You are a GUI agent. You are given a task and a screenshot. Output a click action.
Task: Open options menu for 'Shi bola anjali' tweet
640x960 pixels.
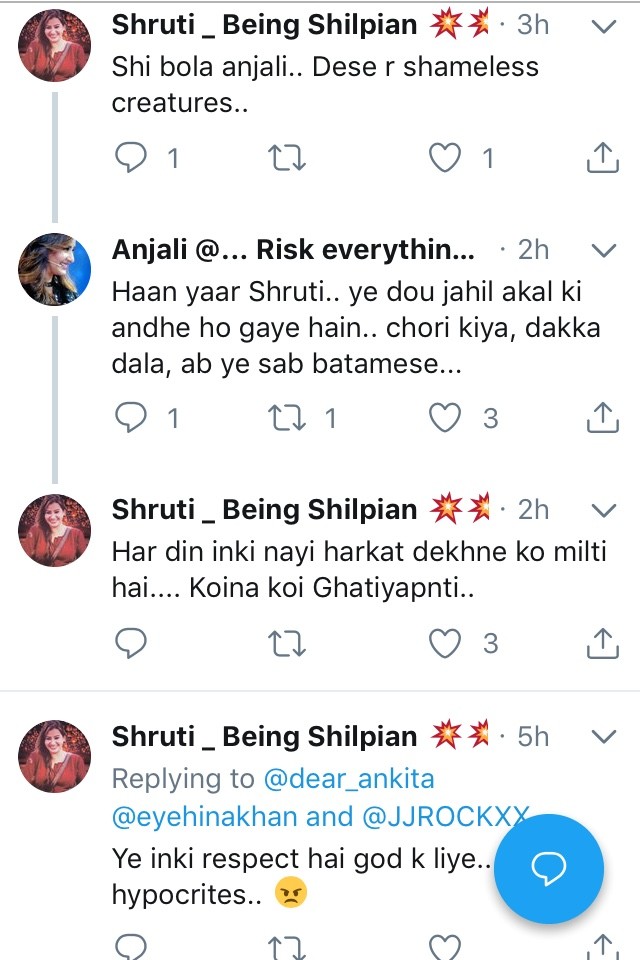pyautogui.click(x=603, y=27)
